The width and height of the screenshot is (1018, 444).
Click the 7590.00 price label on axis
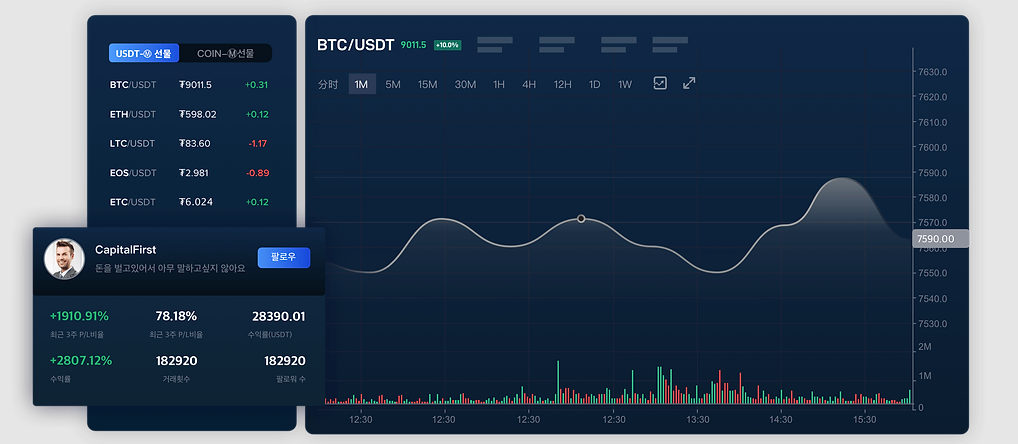coord(935,239)
